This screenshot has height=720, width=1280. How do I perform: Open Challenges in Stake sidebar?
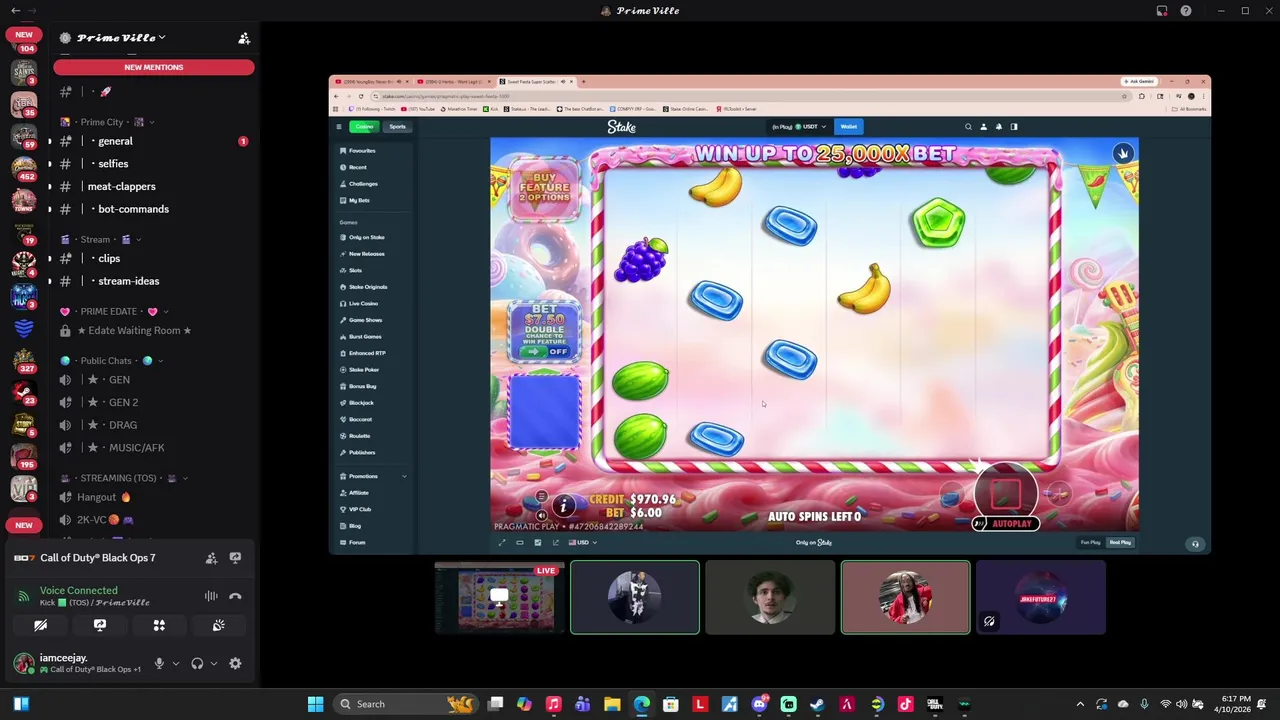coord(374,184)
